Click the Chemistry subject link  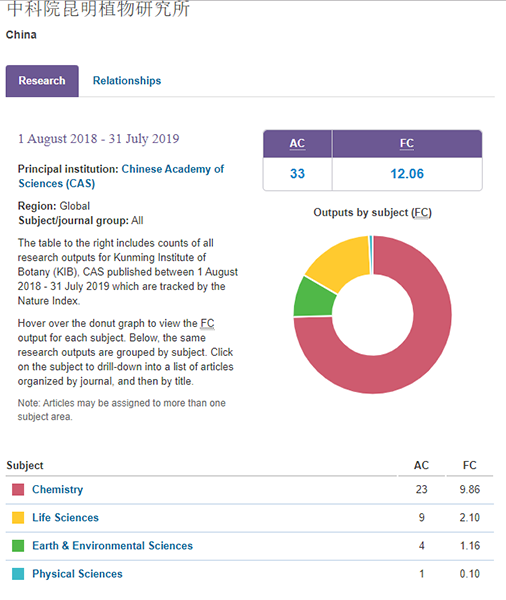[x=57, y=489]
